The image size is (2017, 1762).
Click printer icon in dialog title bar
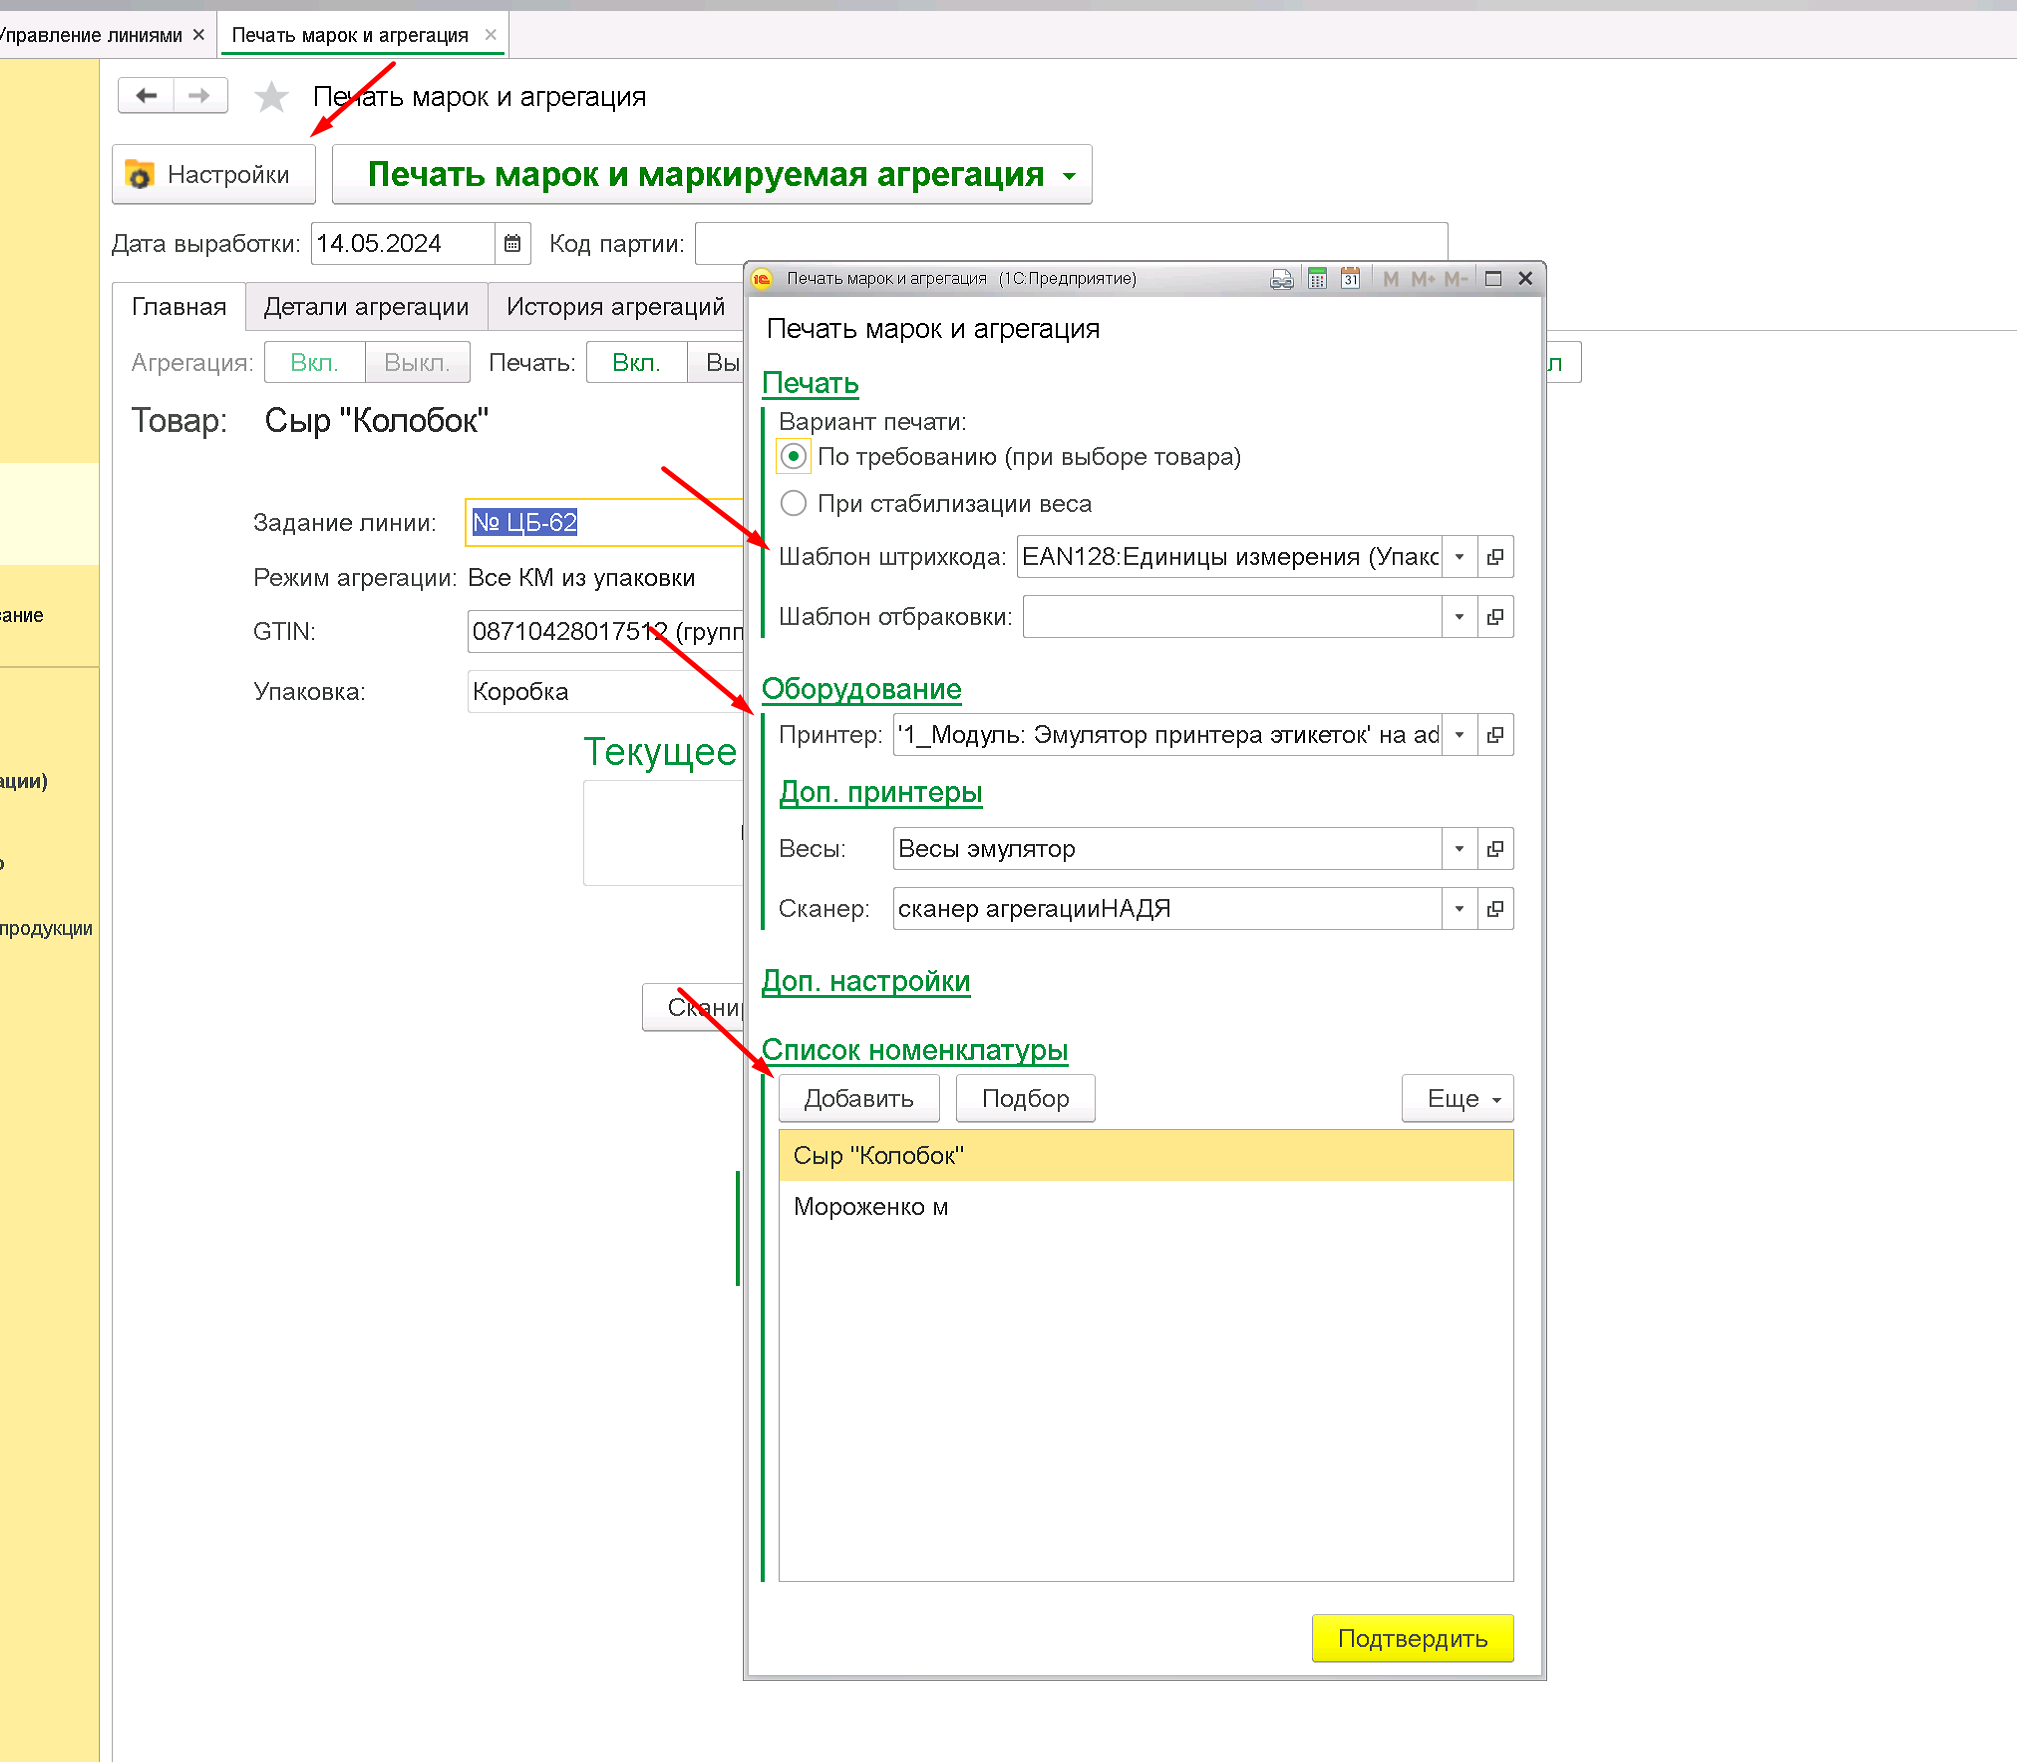(1280, 279)
